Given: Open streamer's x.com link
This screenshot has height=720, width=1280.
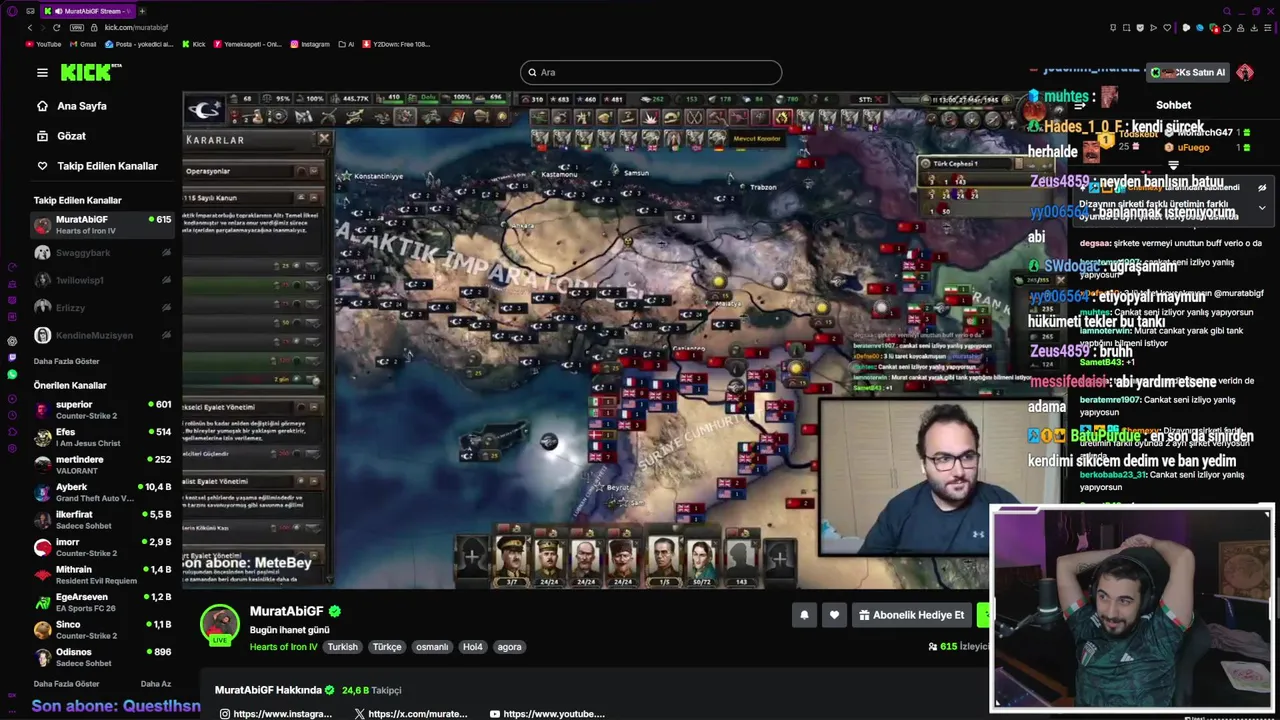Looking at the screenshot, I should (x=411, y=714).
